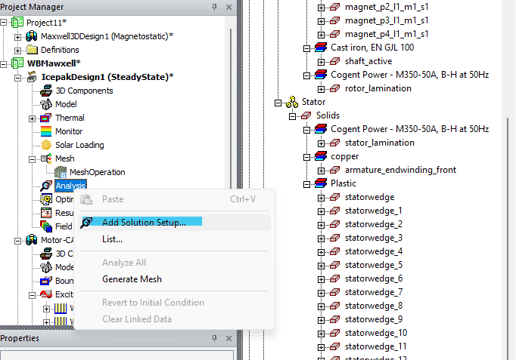Click the Solar Loading sun icon
Image resolution: width=516 pixels, height=360 pixels.
[46, 145]
